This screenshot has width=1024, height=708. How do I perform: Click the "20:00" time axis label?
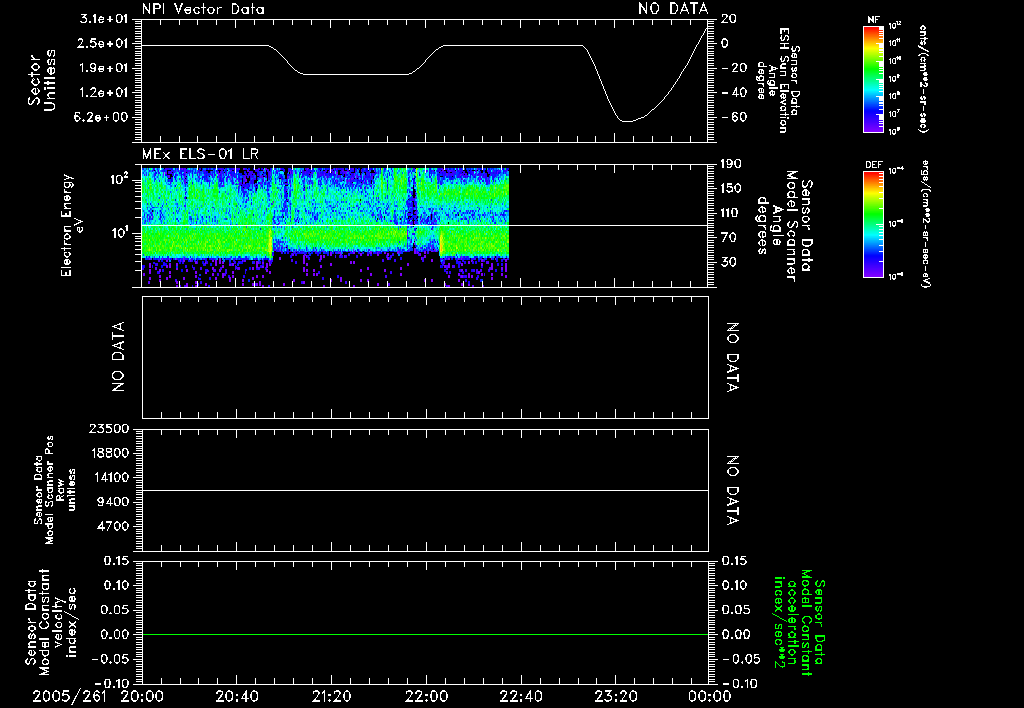click(x=142, y=696)
